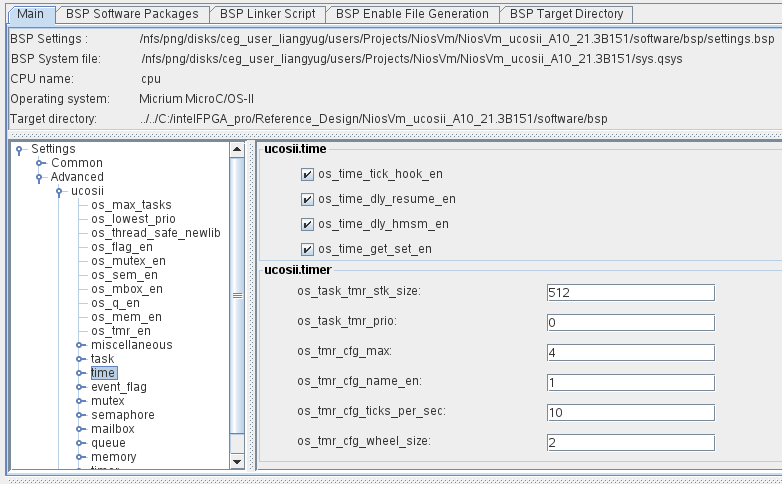782x484 pixels.
Task: Select the BSP Target Directory tab
Action: click(566, 14)
